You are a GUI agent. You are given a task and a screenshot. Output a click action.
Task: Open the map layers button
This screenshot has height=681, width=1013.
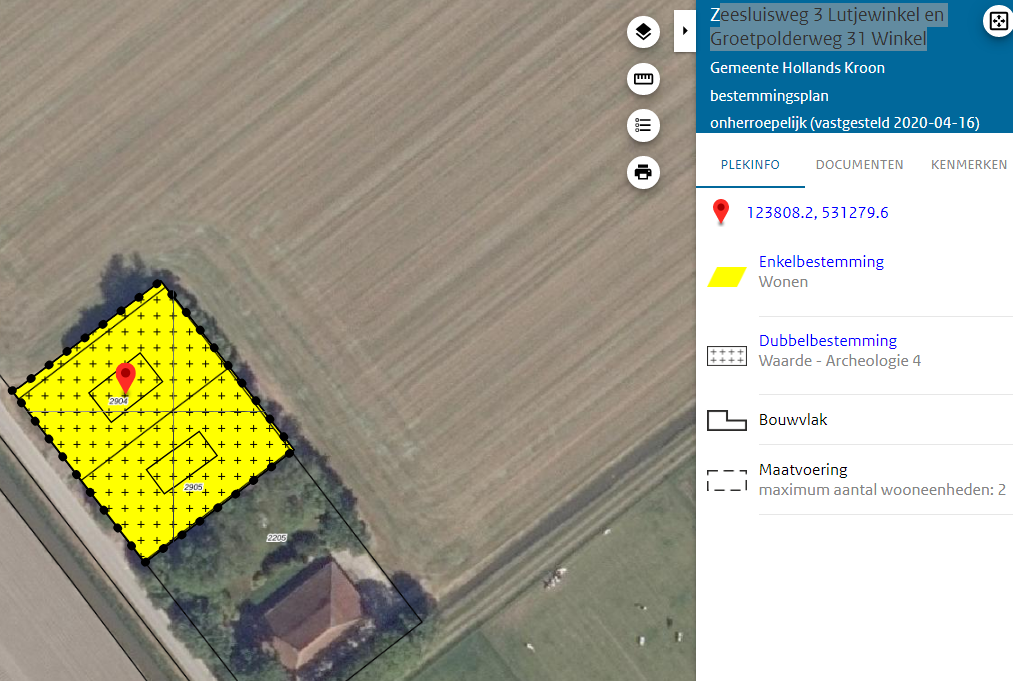(x=643, y=32)
